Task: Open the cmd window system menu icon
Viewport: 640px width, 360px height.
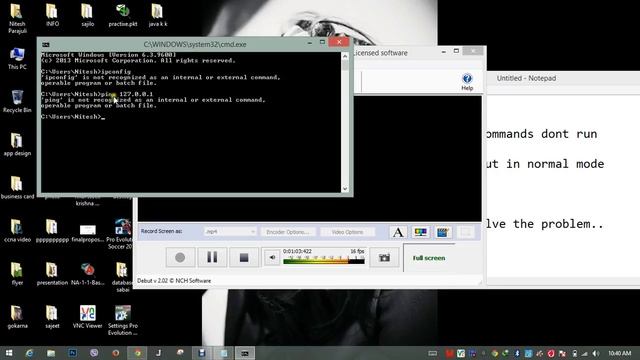Action: click(x=46, y=44)
